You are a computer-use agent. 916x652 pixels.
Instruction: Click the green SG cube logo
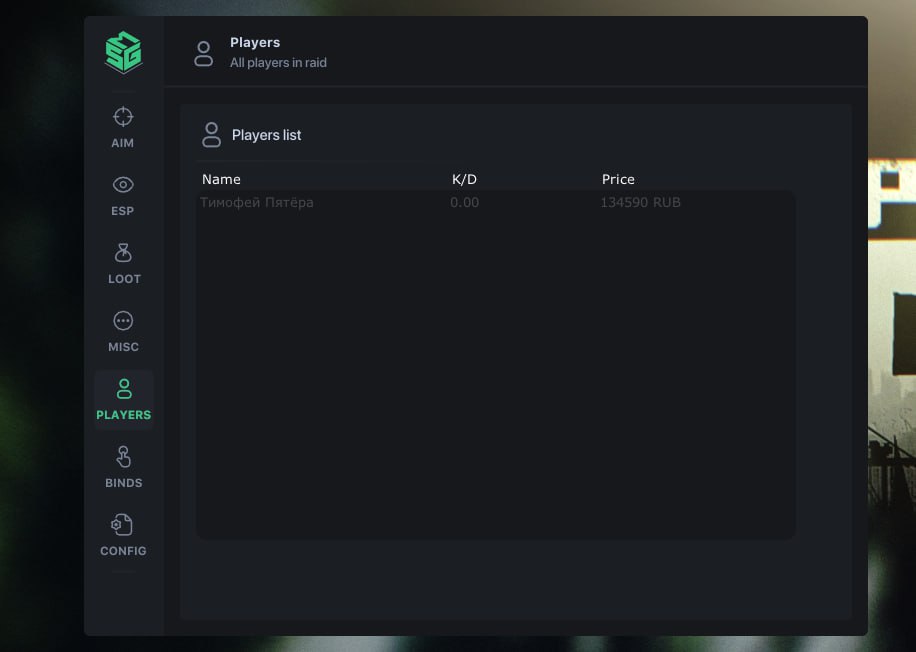pos(123,52)
